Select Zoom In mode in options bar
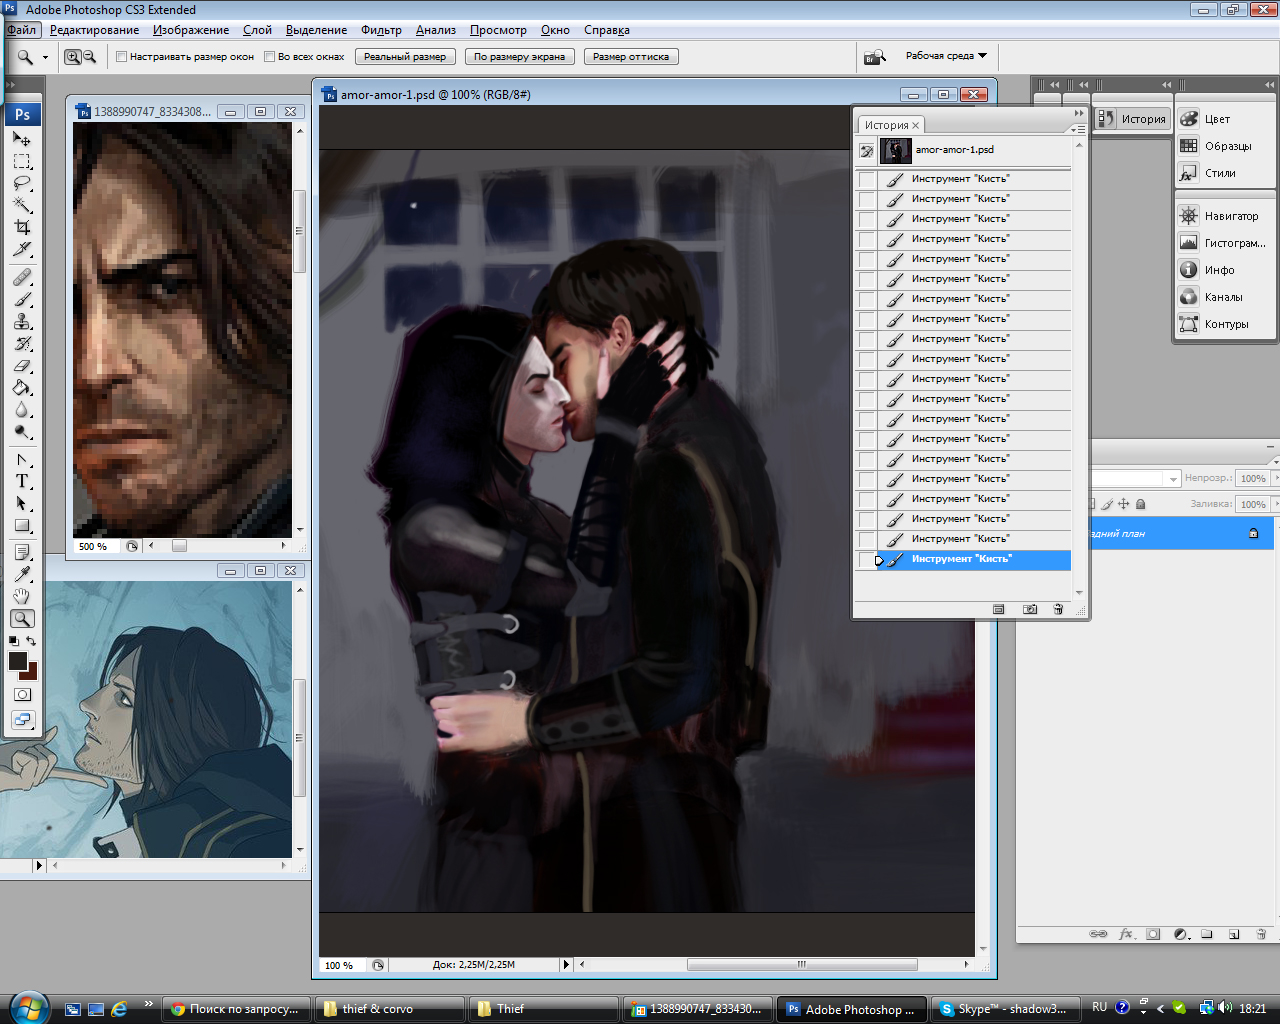 (x=72, y=57)
